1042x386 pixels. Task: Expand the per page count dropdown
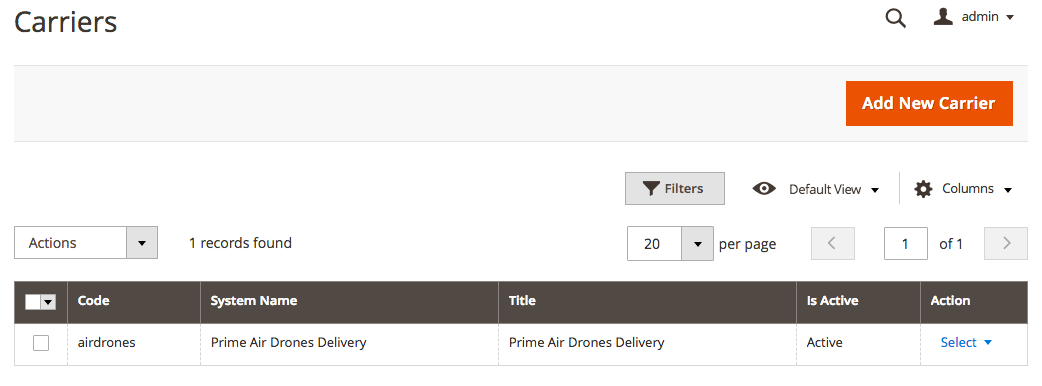pos(697,244)
